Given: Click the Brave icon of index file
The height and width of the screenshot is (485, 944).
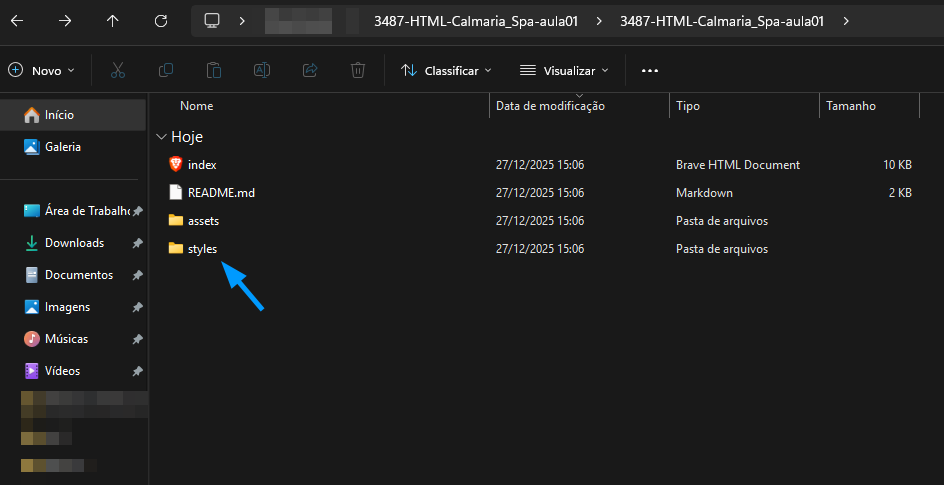Looking at the screenshot, I should [175, 164].
